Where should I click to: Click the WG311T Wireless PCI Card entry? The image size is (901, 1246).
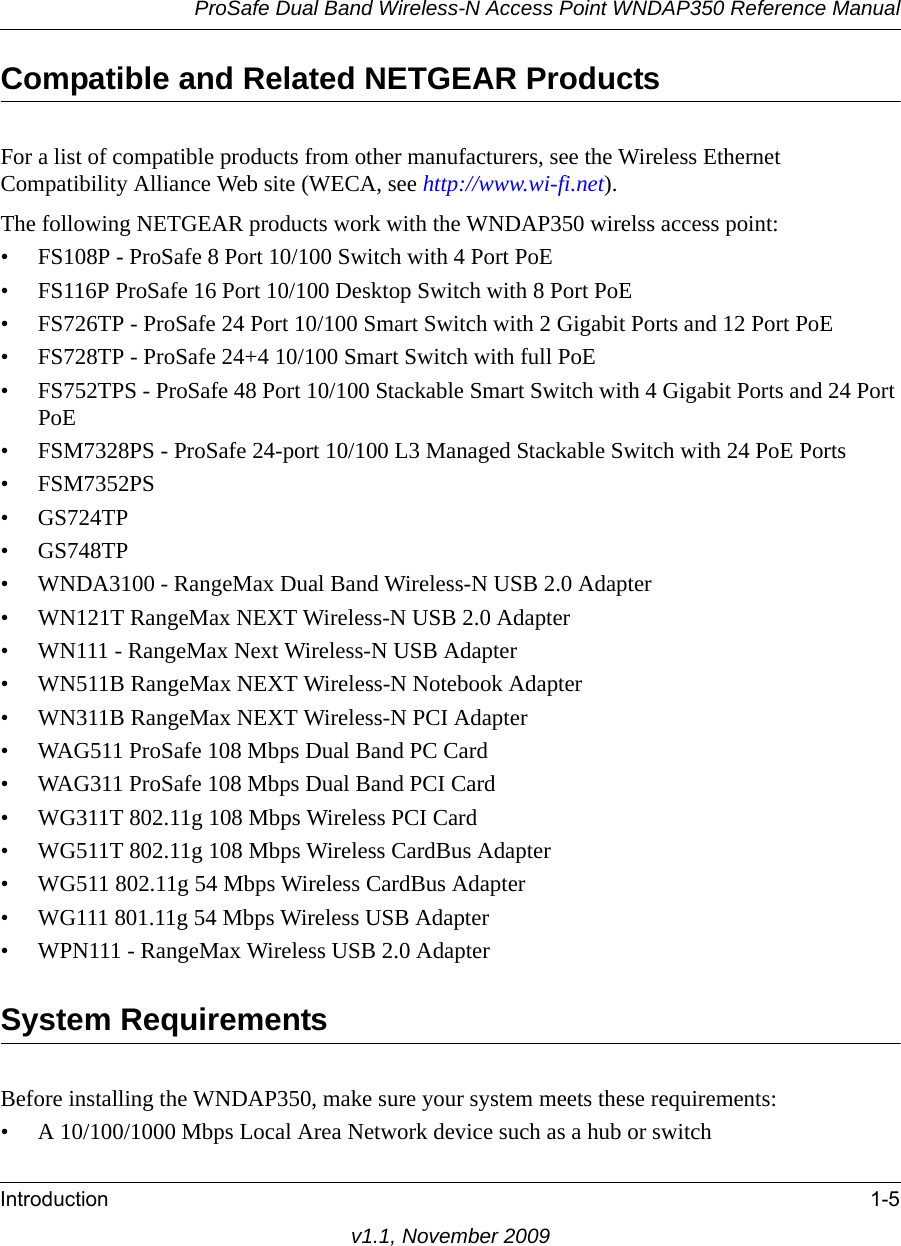258,818
